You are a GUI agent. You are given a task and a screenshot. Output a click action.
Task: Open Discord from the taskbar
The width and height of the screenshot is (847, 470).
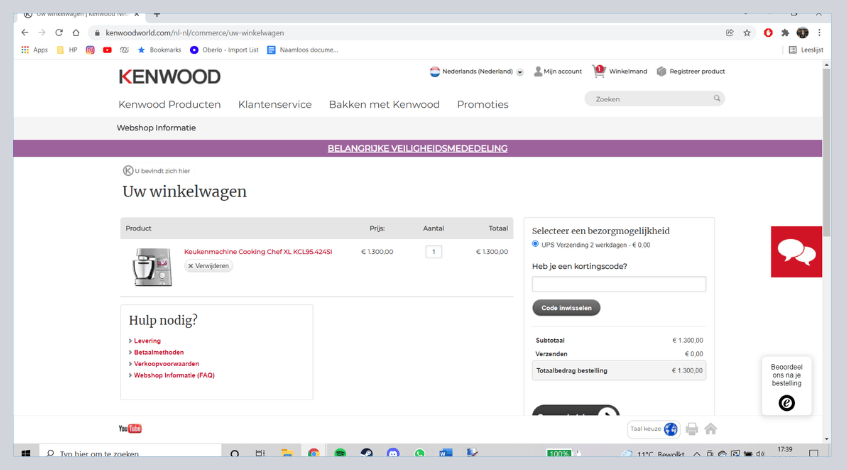pyautogui.click(x=393, y=453)
